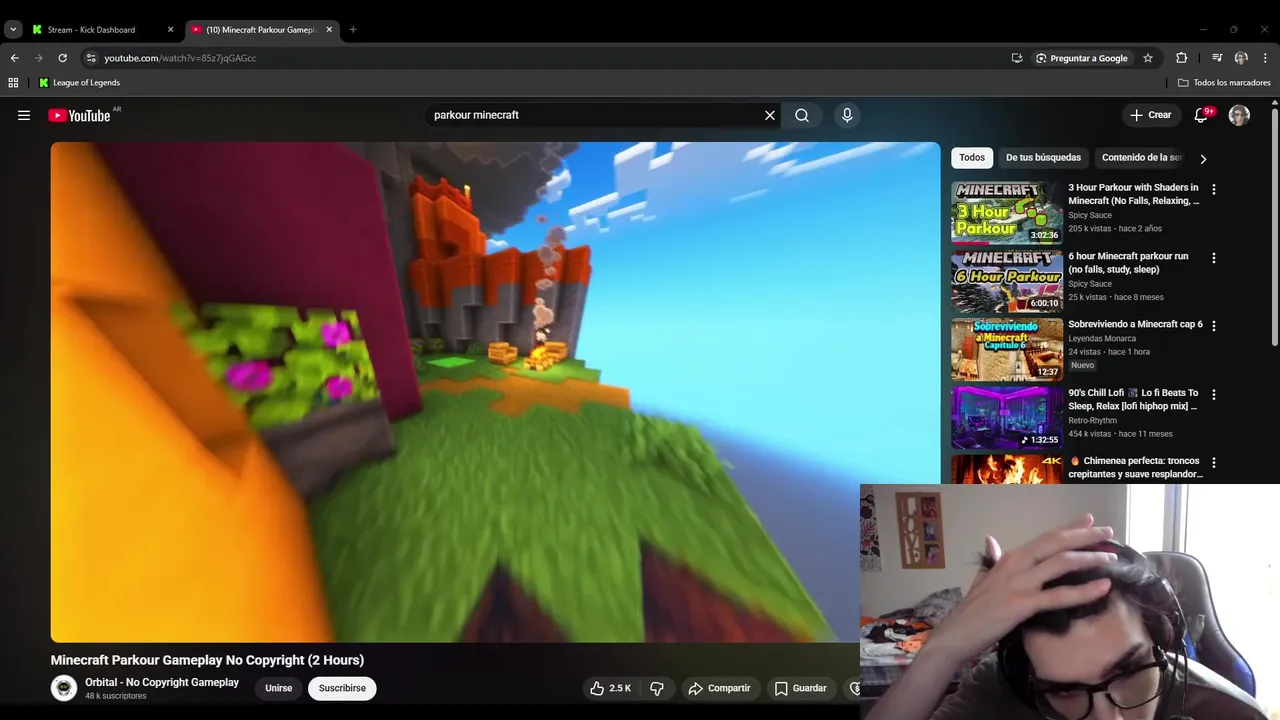Close the Kick Dashboard tab
Screen dimensions: 1280x720
point(170,30)
